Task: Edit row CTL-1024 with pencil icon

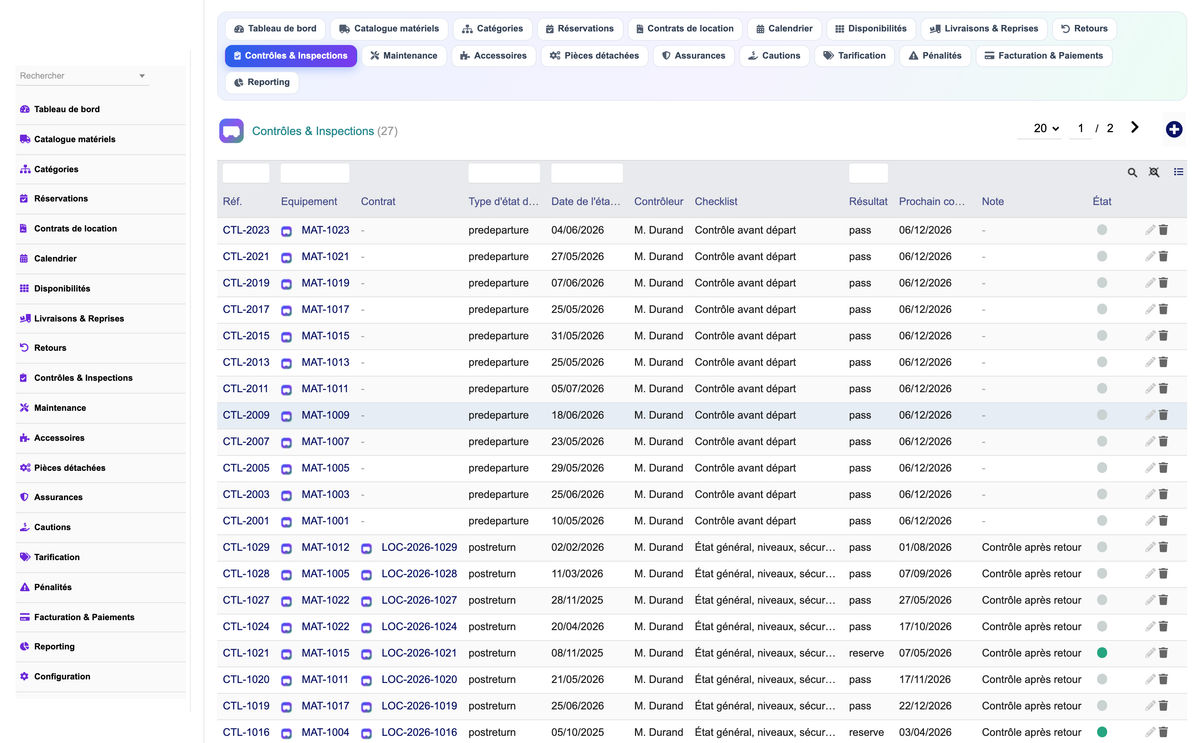Action: point(1150,627)
